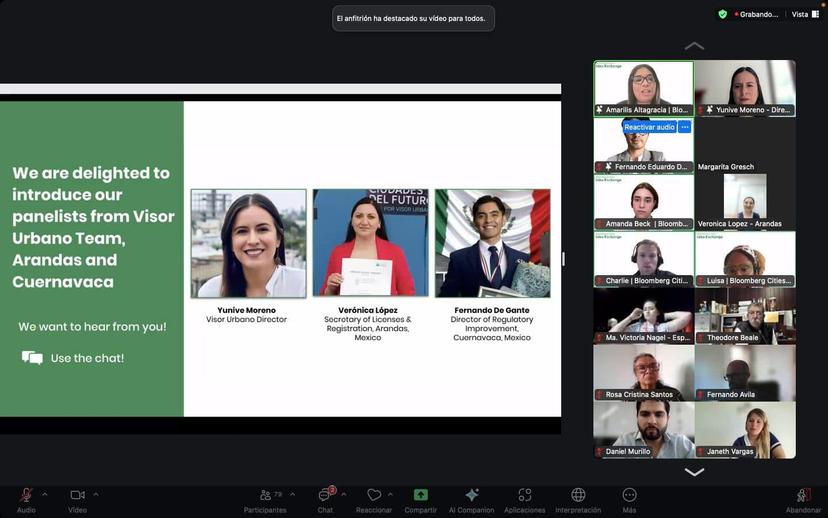This screenshot has width=828, height=518.
Task: Click Abandonar to leave the meeting
Action: [803, 496]
